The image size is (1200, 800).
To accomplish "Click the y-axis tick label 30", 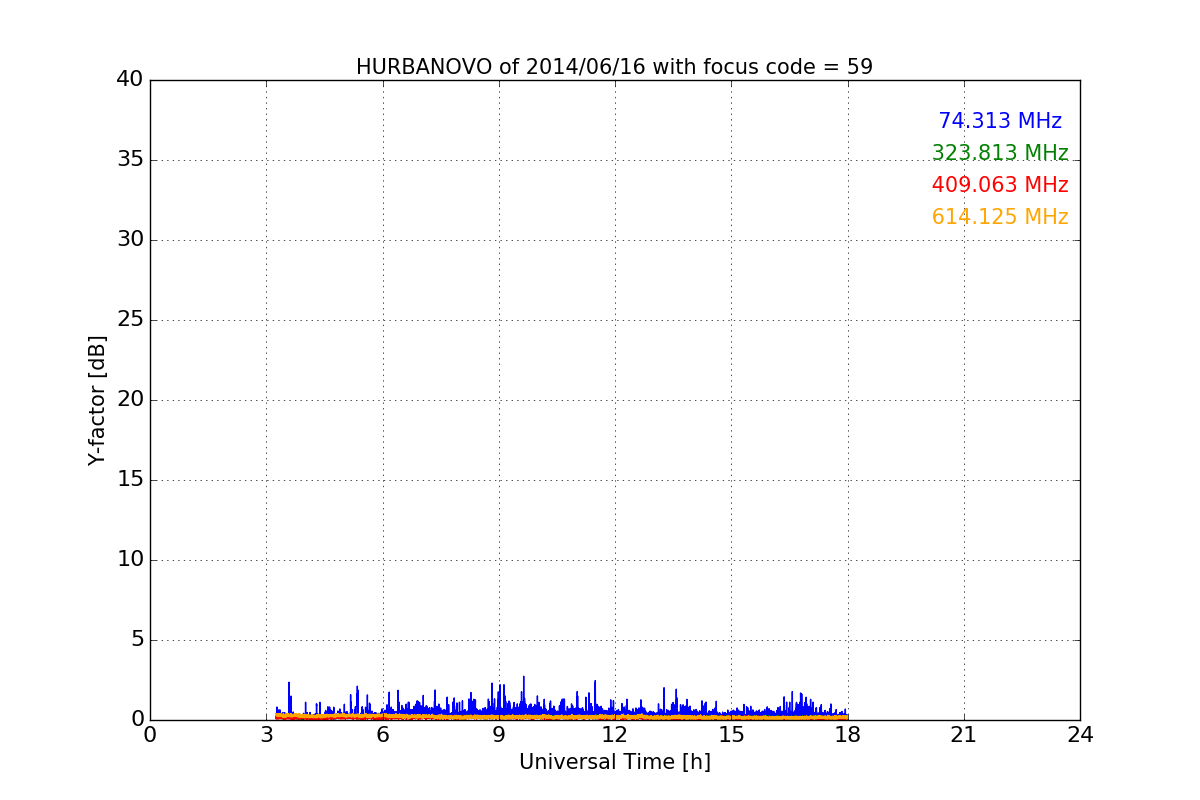I will coord(130,240).
